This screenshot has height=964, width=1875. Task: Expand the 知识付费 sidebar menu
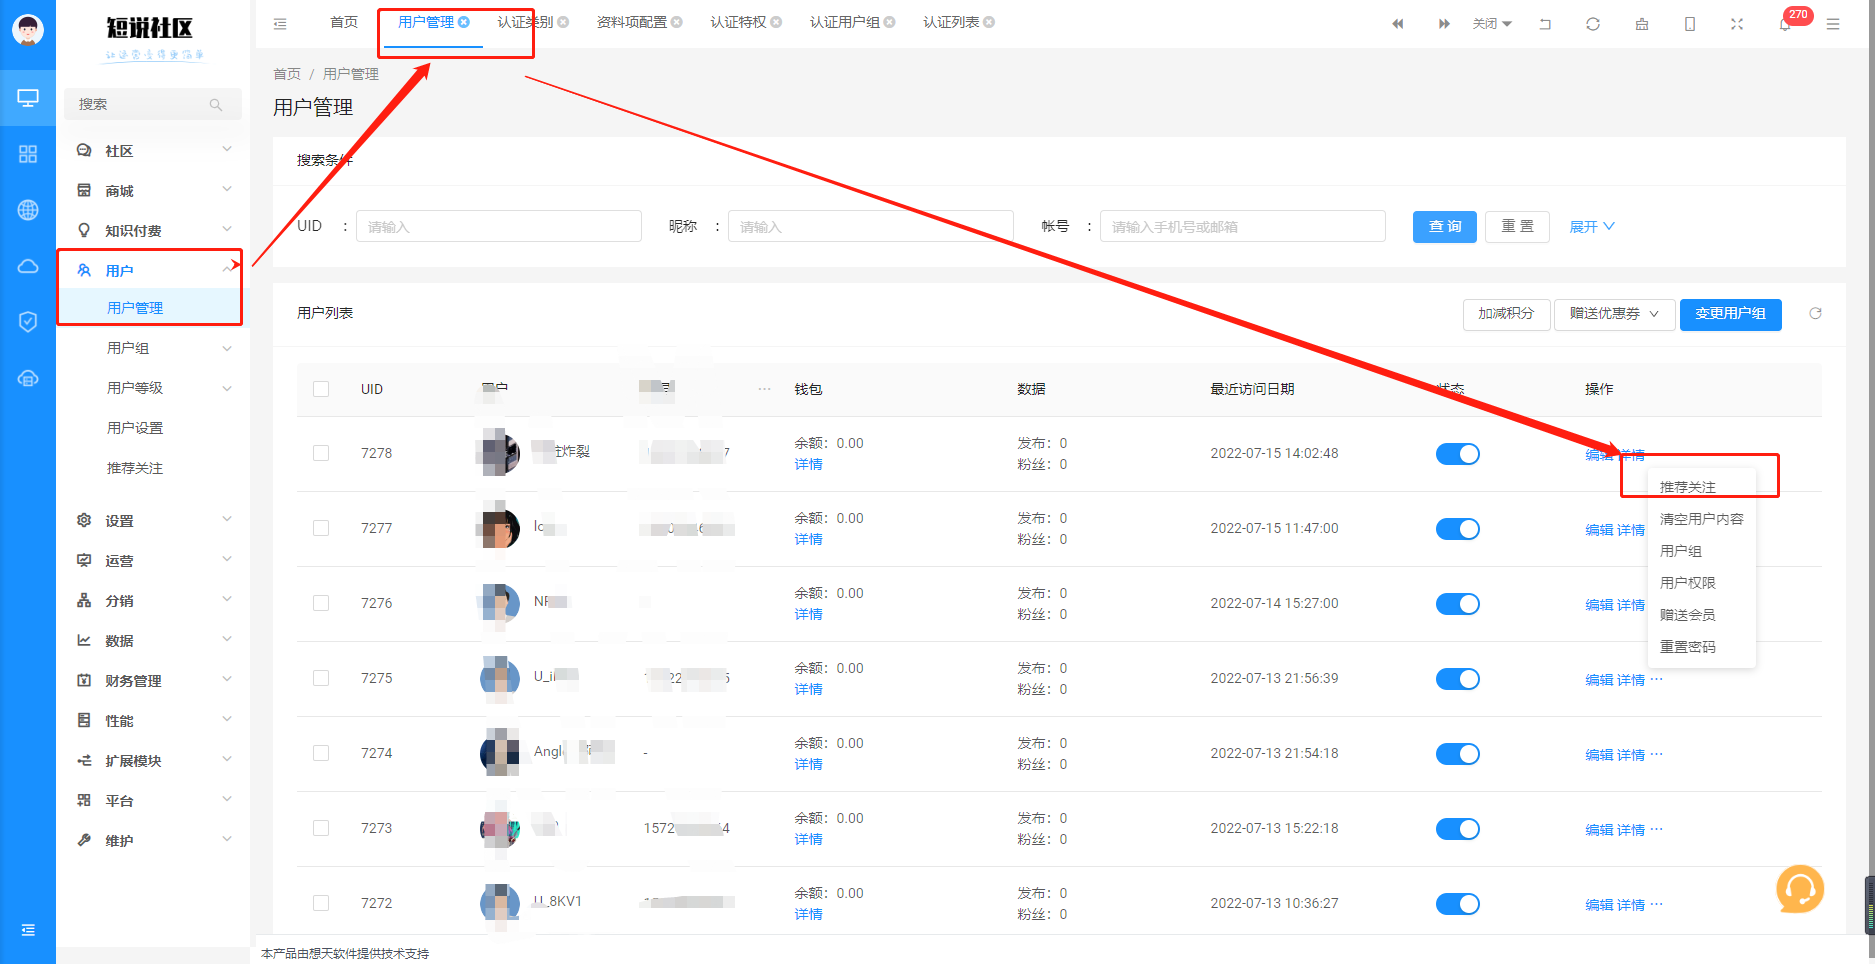153,231
